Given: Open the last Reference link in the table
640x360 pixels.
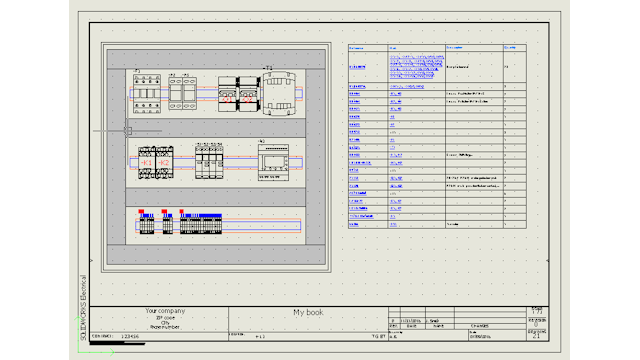Looking at the screenshot, I should pyautogui.click(x=354, y=224).
